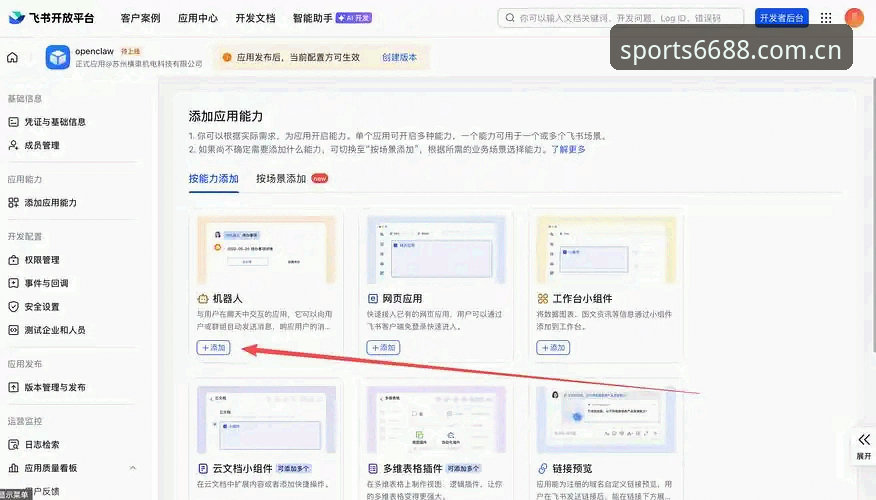This screenshot has width=876, height=500.
Task: Switch to the 按能力添加 tab
Action: tap(213, 179)
